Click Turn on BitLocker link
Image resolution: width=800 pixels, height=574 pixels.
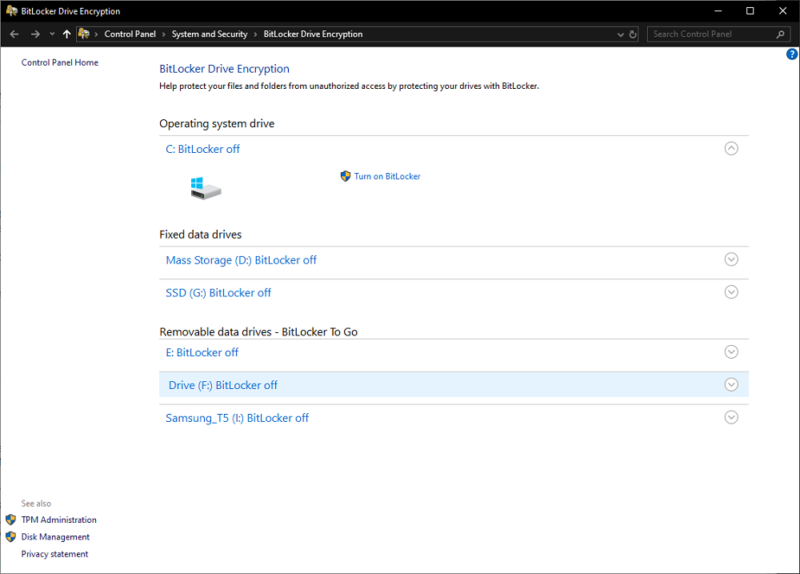pos(387,176)
